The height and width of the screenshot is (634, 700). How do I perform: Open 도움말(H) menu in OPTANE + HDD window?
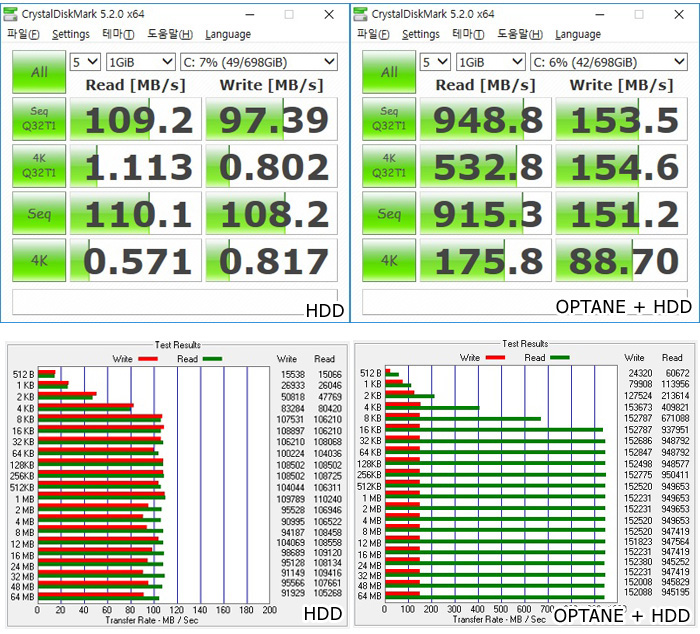(x=520, y=34)
